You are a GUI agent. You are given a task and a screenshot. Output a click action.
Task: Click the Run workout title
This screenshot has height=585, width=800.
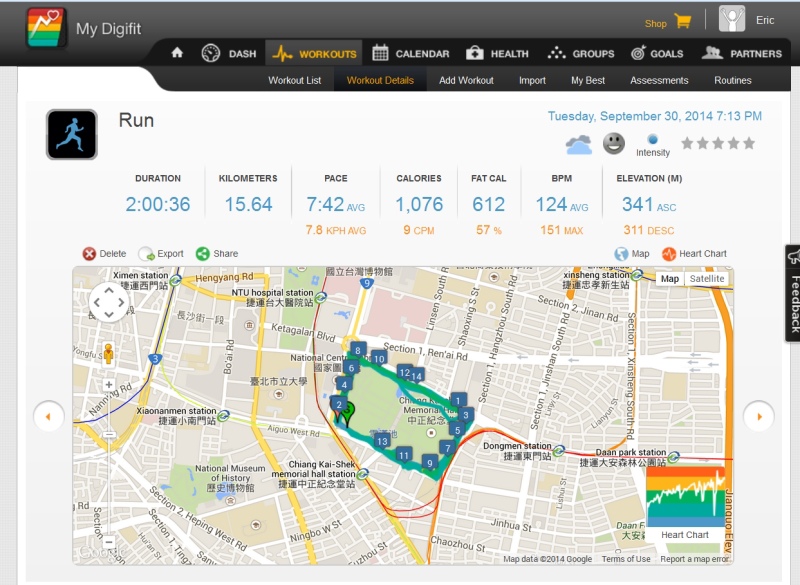tap(136, 120)
